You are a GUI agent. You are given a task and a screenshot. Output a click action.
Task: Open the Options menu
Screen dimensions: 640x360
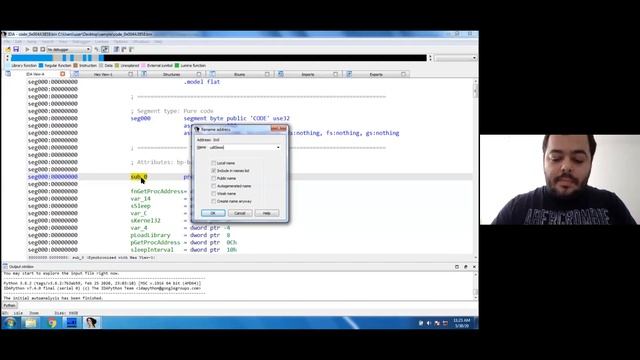(121, 42)
